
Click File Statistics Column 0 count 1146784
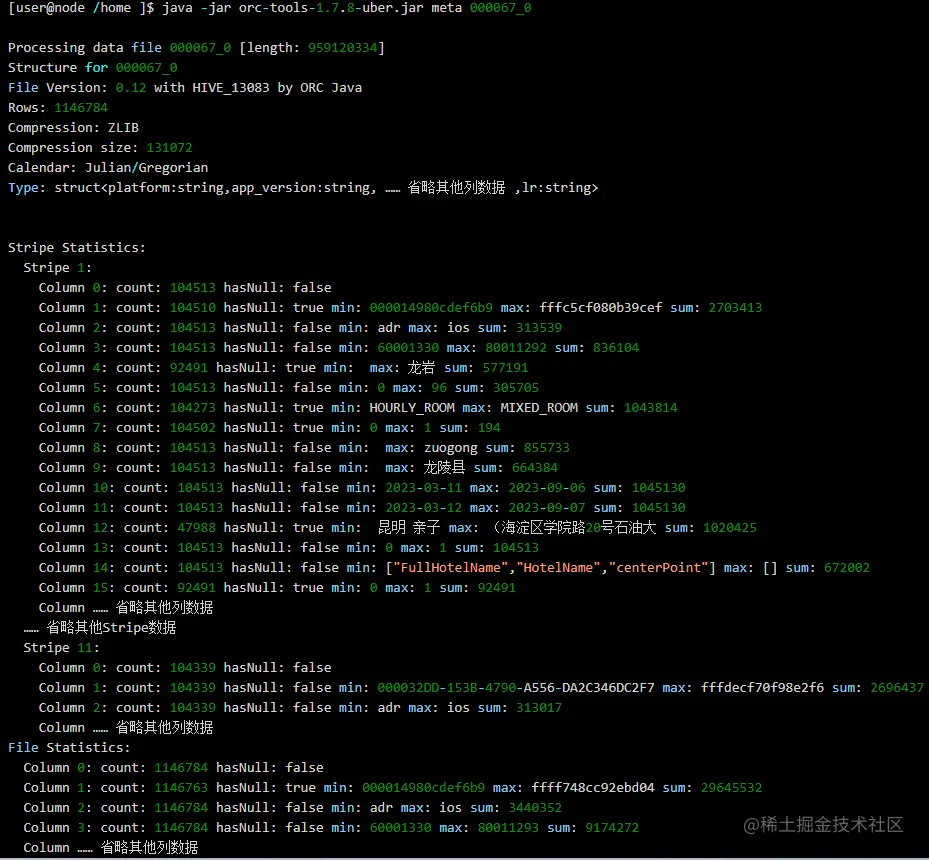tap(181, 768)
